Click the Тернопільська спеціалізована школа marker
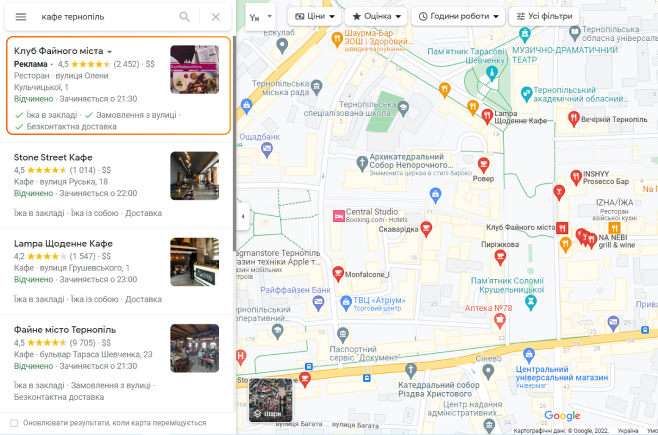The width and height of the screenshot is (658, 435). [403, 107]
